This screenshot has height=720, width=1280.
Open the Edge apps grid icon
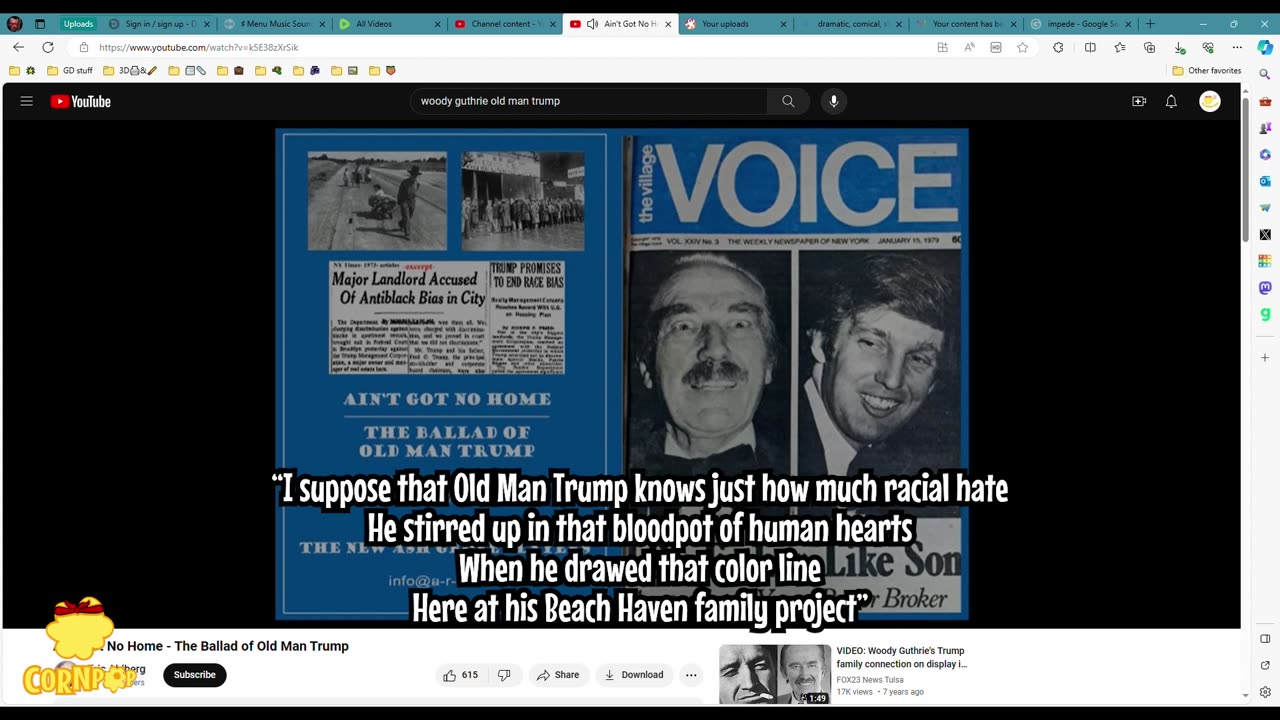942,47
